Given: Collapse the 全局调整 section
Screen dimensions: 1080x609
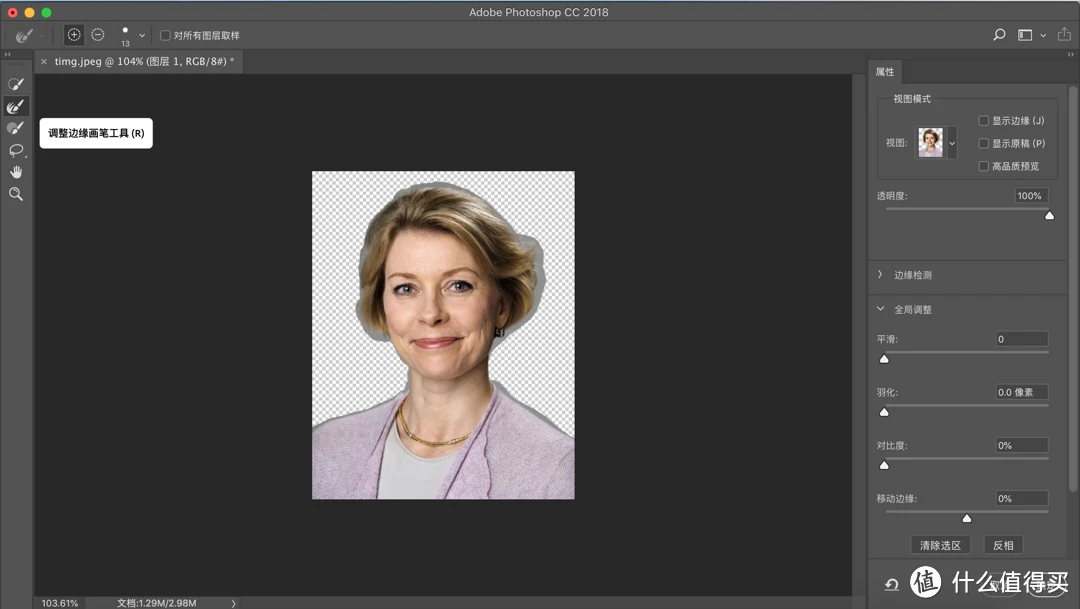Looking at the screenshot, I should (880, 309).
